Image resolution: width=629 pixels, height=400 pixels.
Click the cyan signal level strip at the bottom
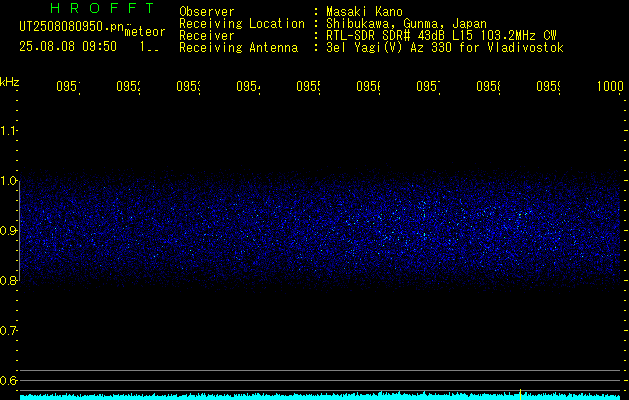321,396
